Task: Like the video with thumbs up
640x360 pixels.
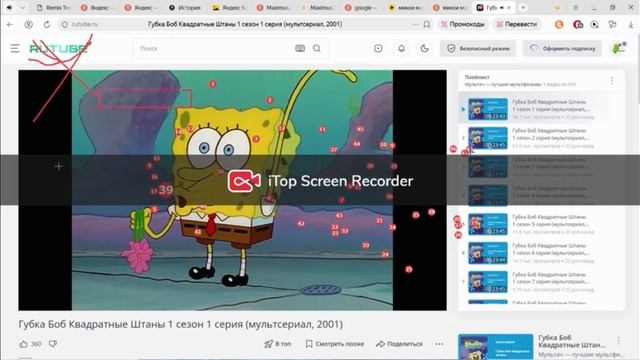Action: click(x=23, y=344)
